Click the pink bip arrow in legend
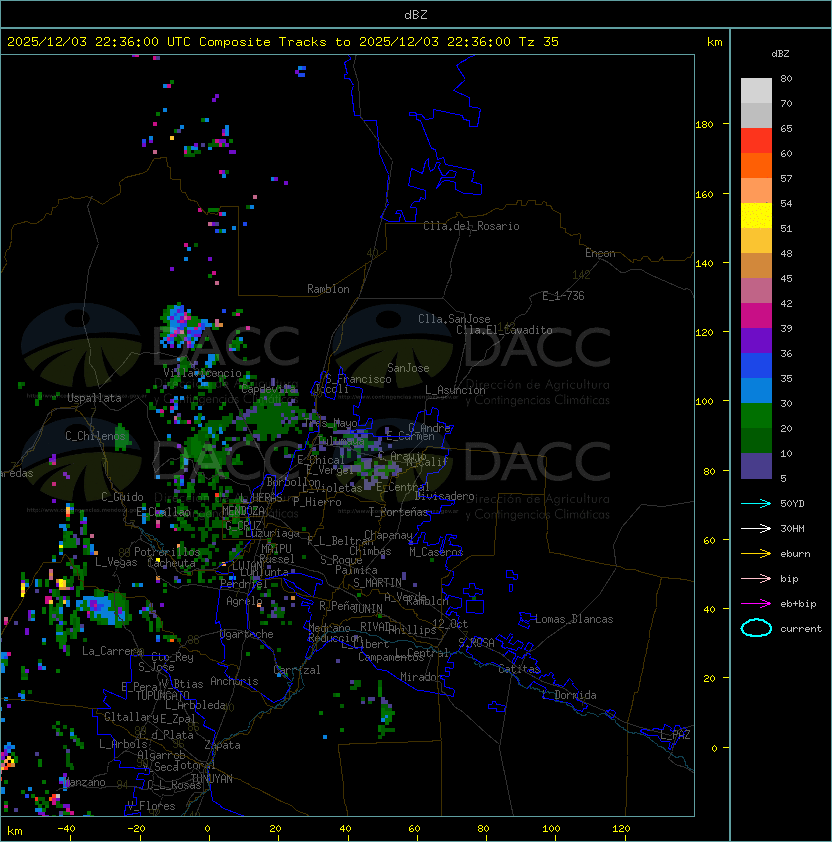832x842 pixels. click(x=756, y=578)
